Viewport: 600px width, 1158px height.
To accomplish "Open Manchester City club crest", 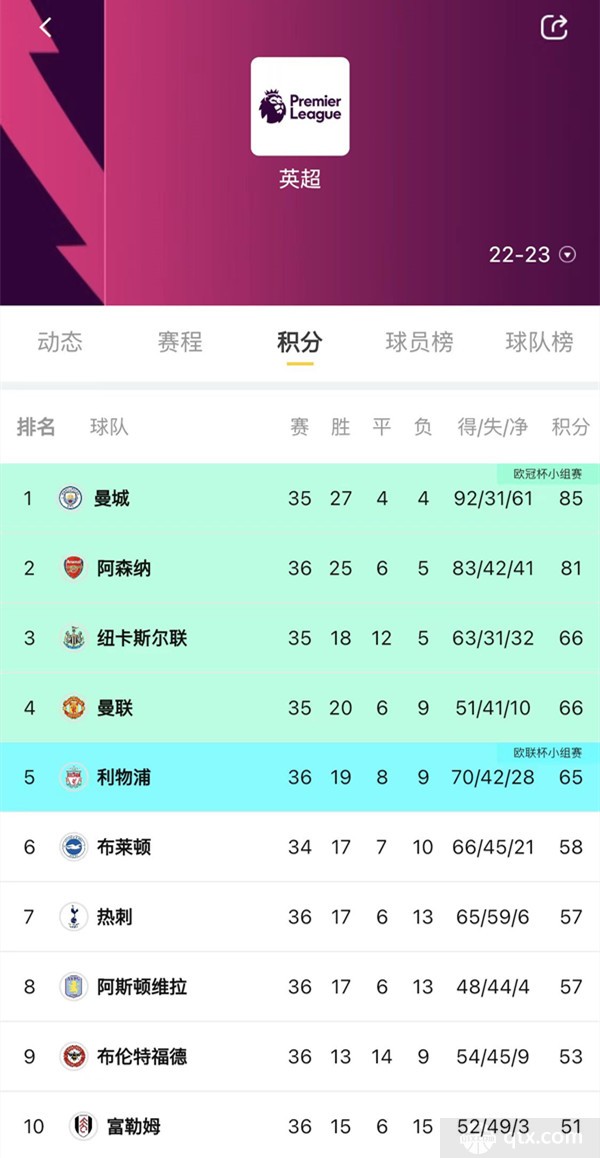I will tap(71, 498).
